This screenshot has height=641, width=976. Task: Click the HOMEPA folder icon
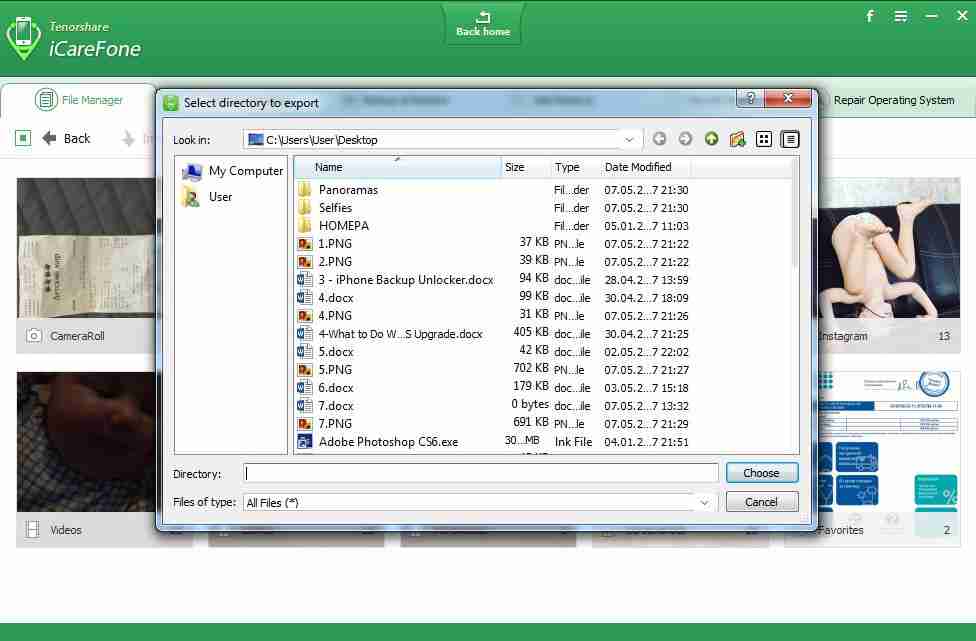point(304,225)
